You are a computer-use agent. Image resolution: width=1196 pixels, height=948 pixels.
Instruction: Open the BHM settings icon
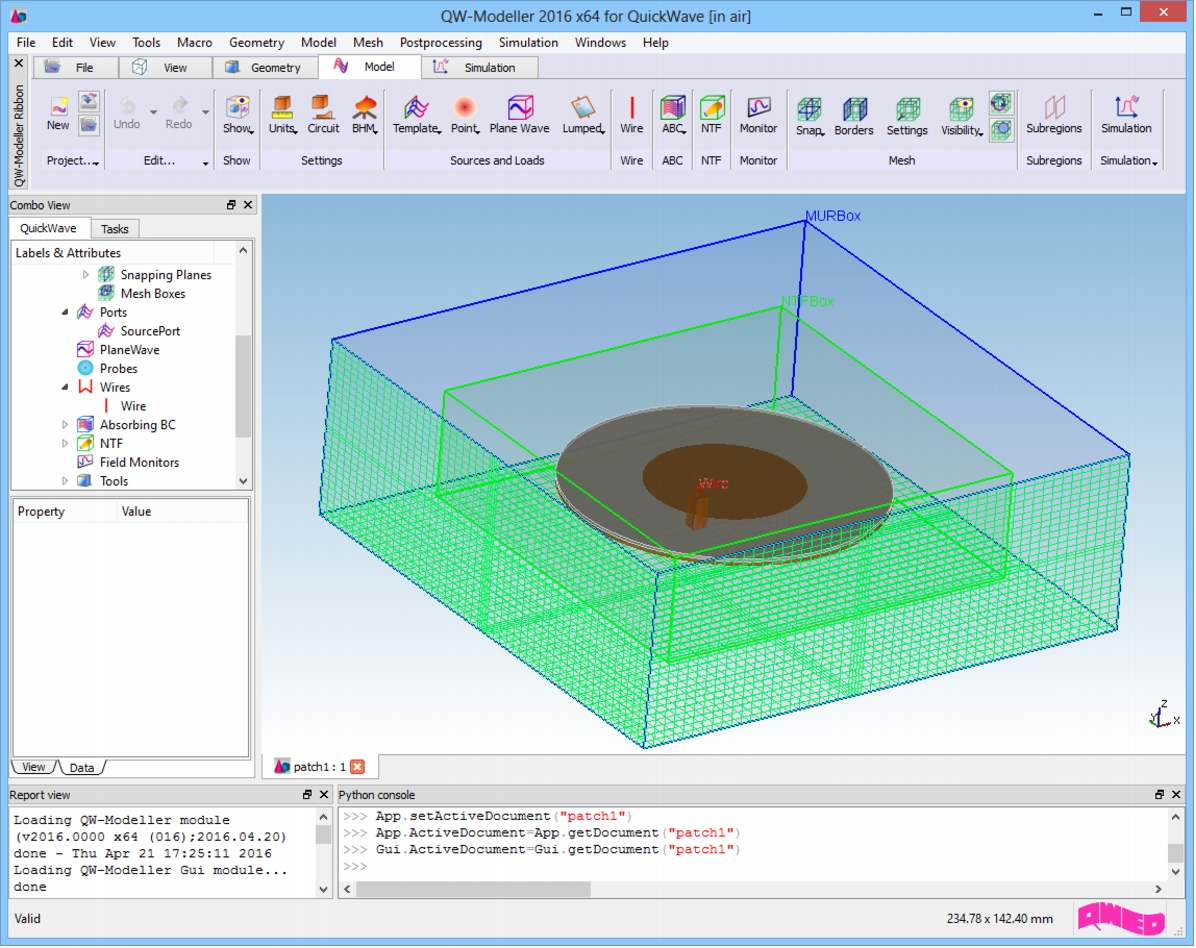point(365,108)
